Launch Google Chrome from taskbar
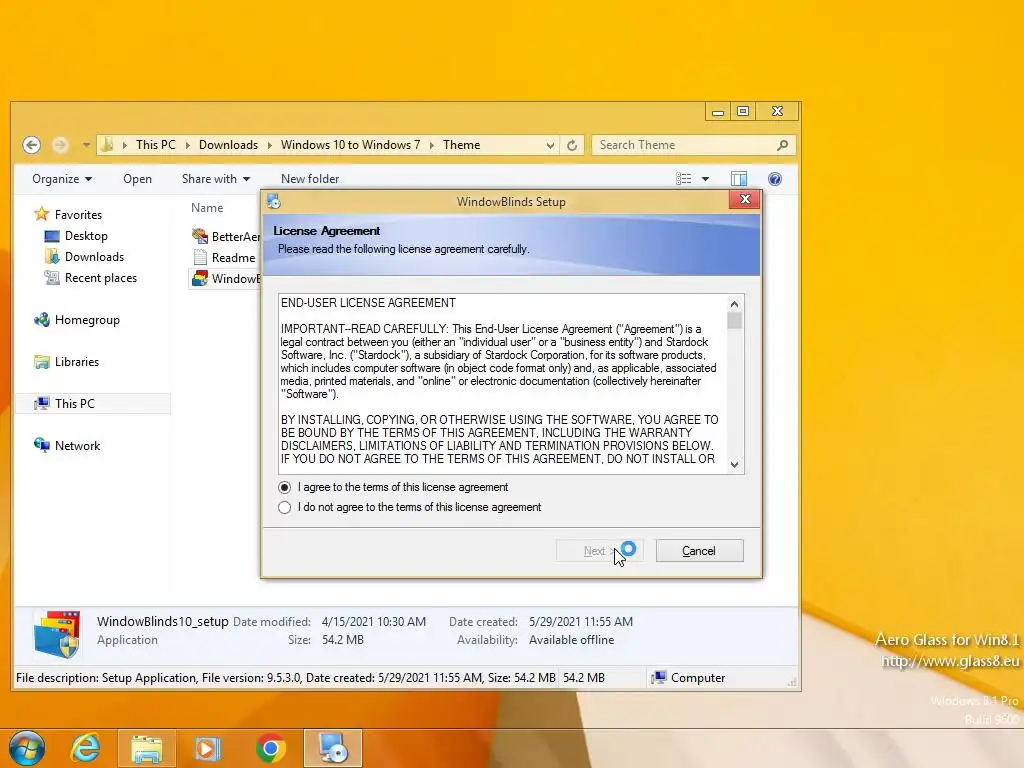 pos(270,748)
